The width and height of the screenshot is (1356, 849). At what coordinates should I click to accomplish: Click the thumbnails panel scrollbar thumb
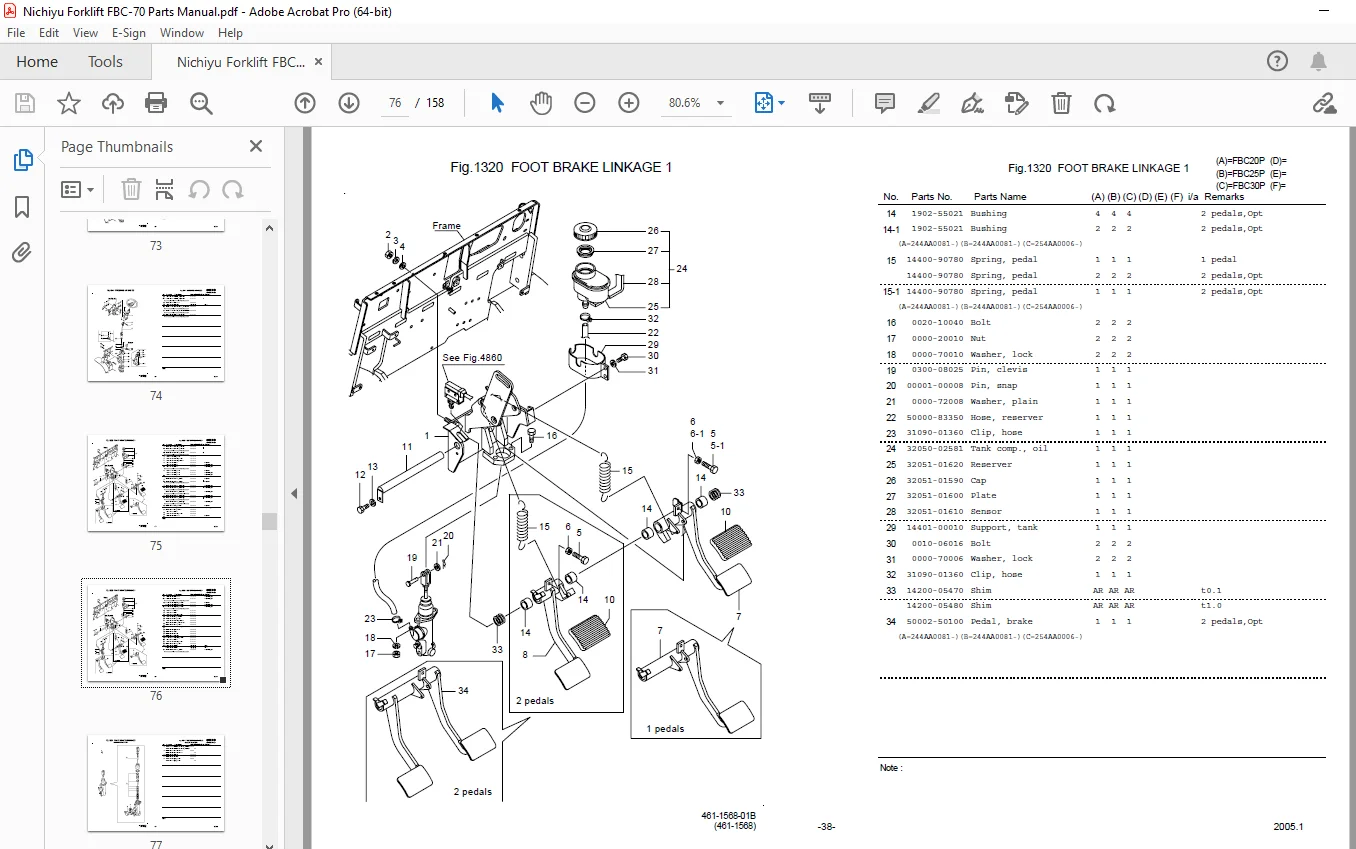(269, 521)
